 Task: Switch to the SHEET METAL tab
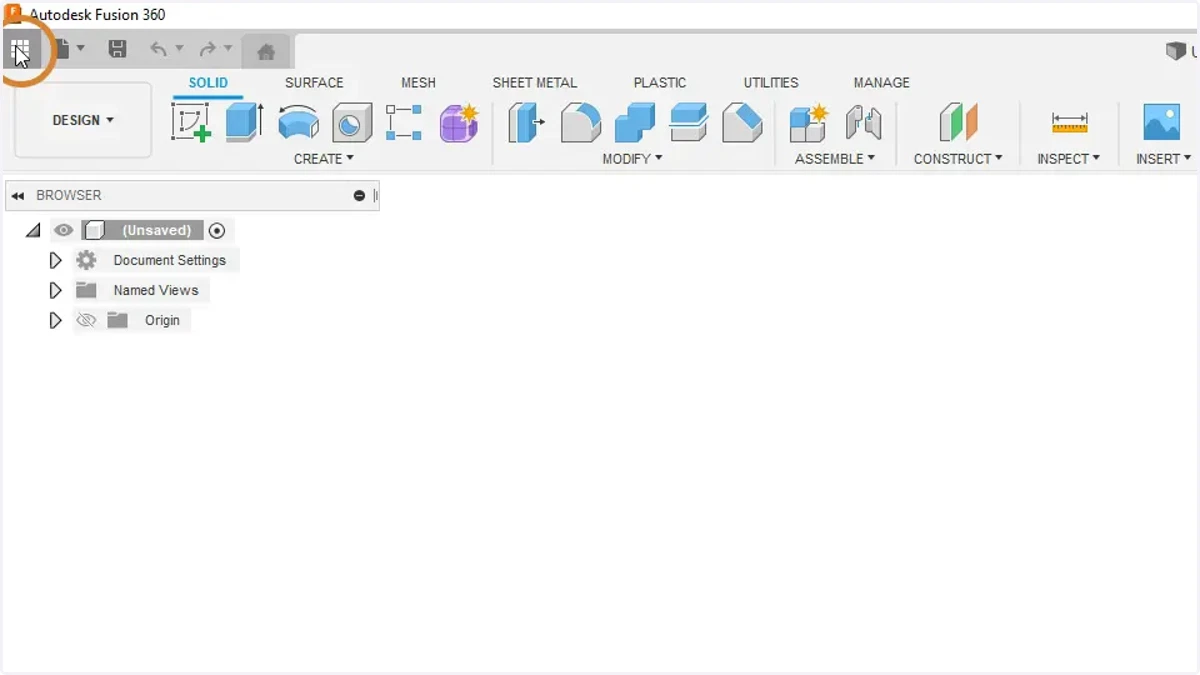pyautogui.click(x=535, y=83)
